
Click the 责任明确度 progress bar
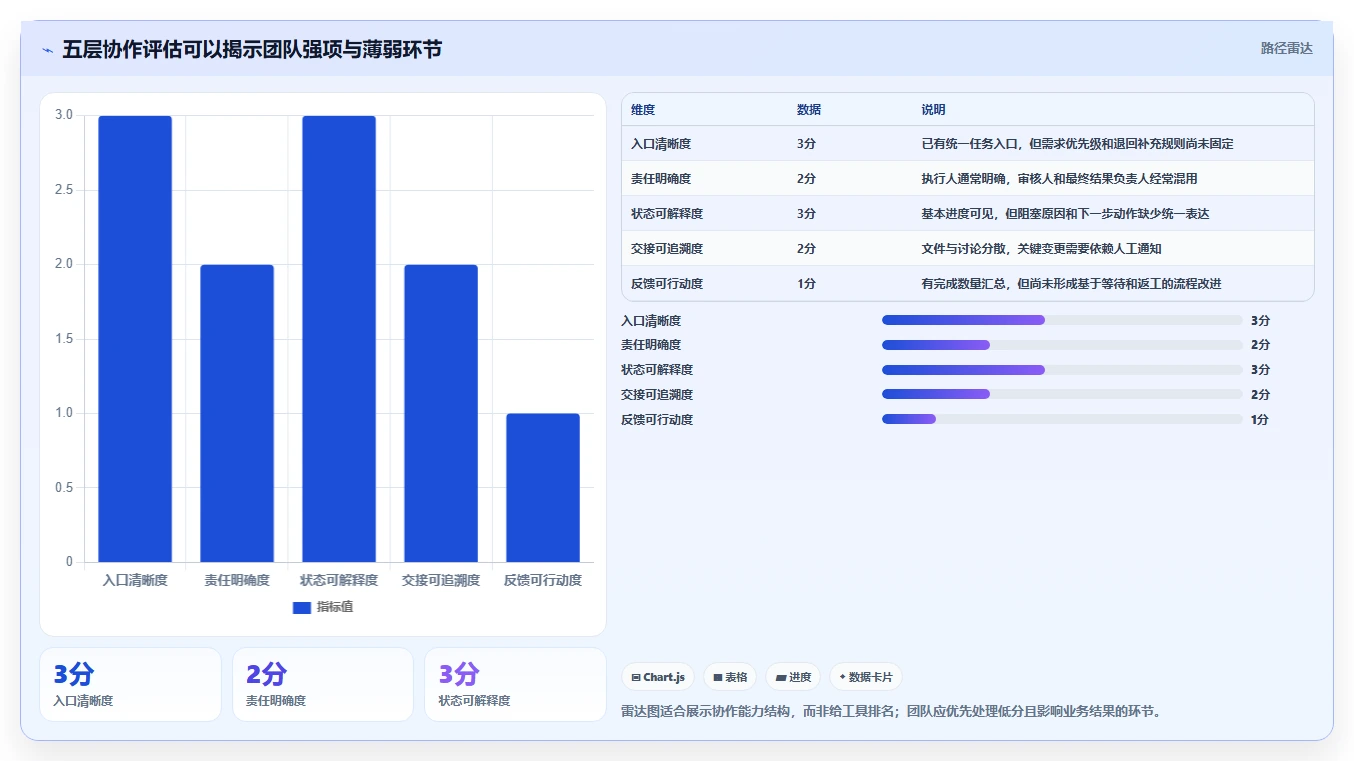pyautogui.click(x=1062, y=345)
